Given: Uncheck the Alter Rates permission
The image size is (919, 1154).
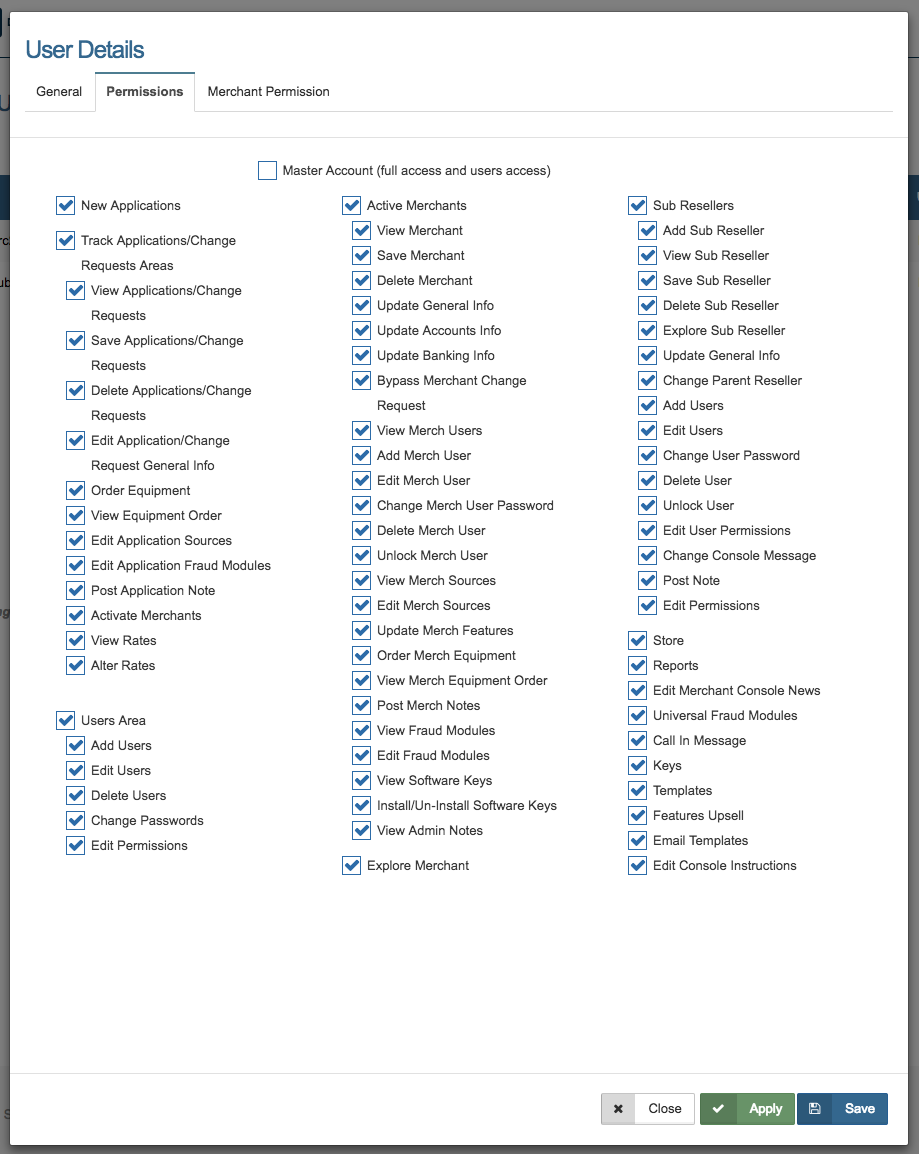Looking at the screenshot, I should pyautogui.click(x=76, y=666).
